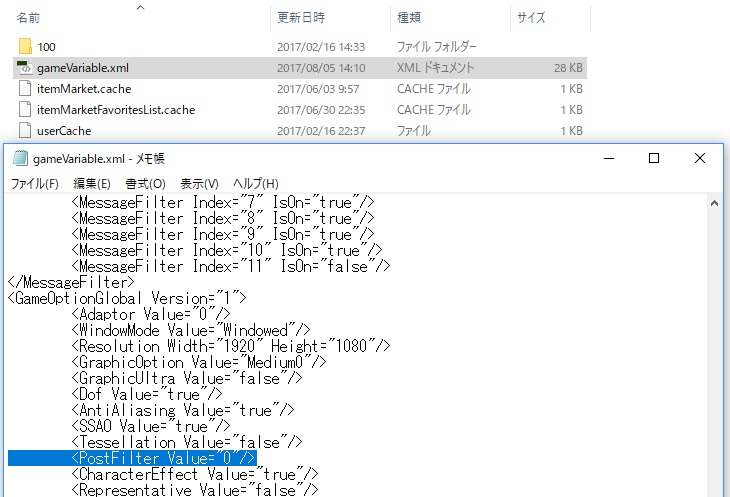Click the userCache file icon

click(25, 130)
